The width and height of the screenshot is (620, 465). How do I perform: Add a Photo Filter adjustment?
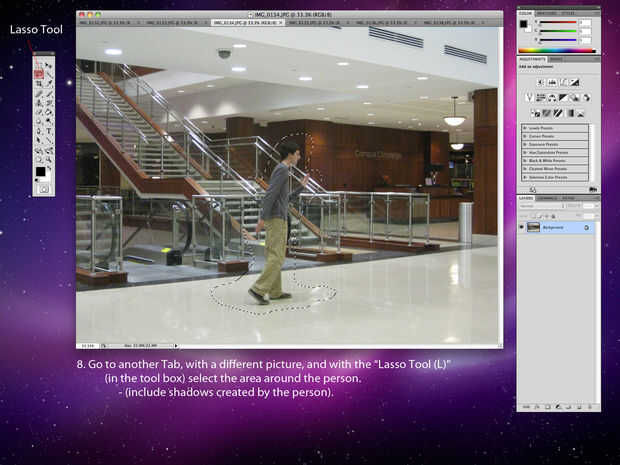tap(575, 98)
